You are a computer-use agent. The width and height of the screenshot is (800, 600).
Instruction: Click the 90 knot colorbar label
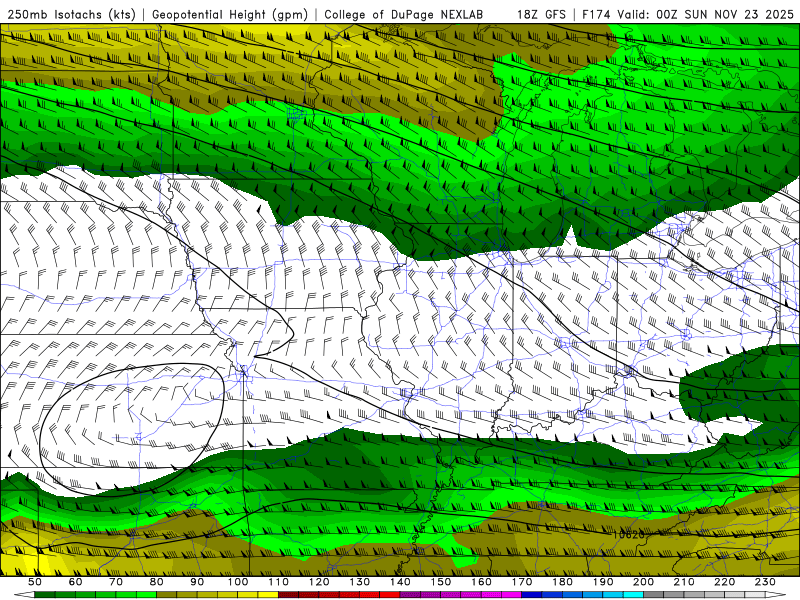tap(197, 582)
